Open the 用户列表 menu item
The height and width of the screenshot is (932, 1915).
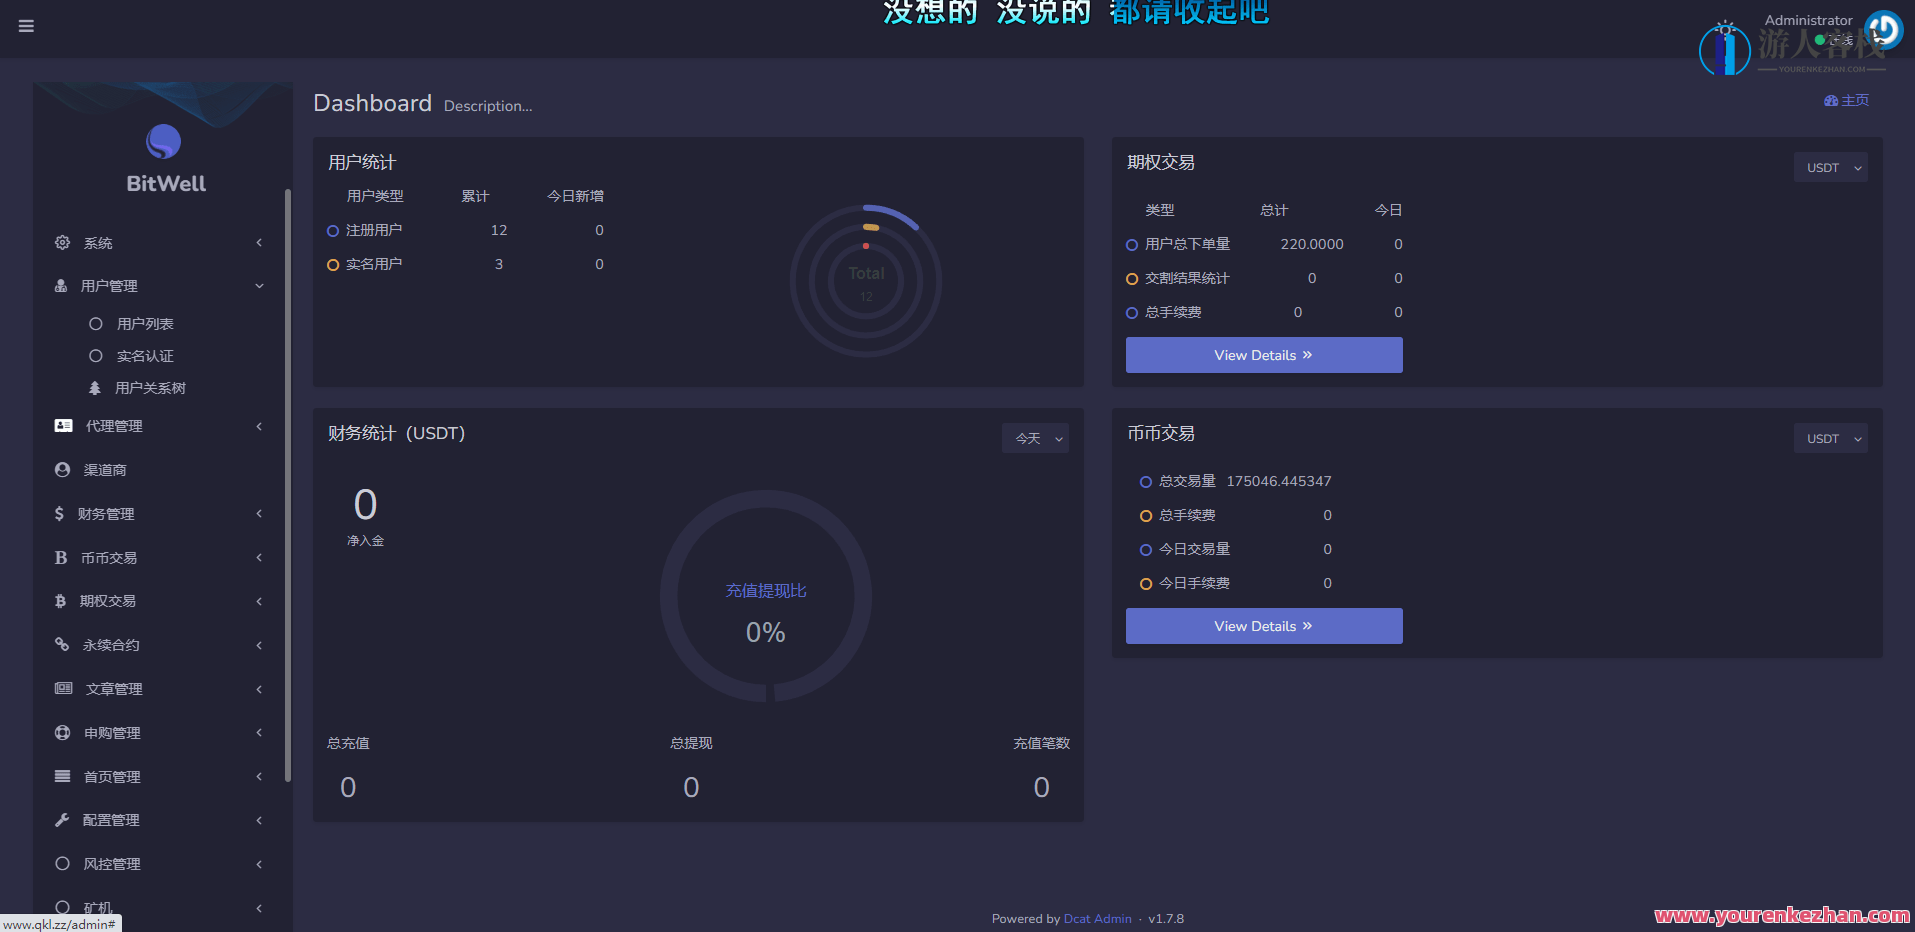point(145,323)
